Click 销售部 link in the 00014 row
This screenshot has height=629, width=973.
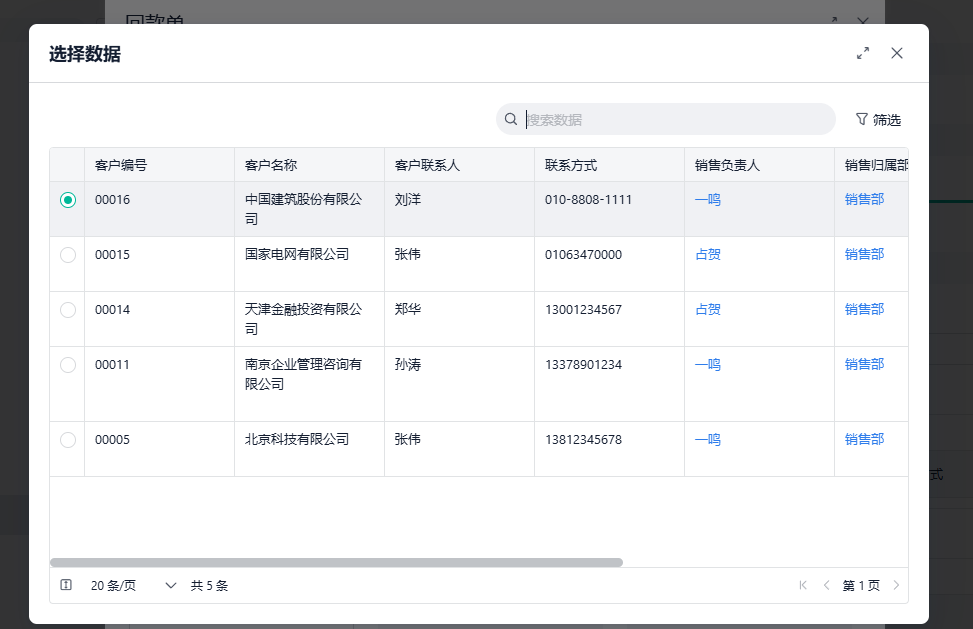coord(864,310)
